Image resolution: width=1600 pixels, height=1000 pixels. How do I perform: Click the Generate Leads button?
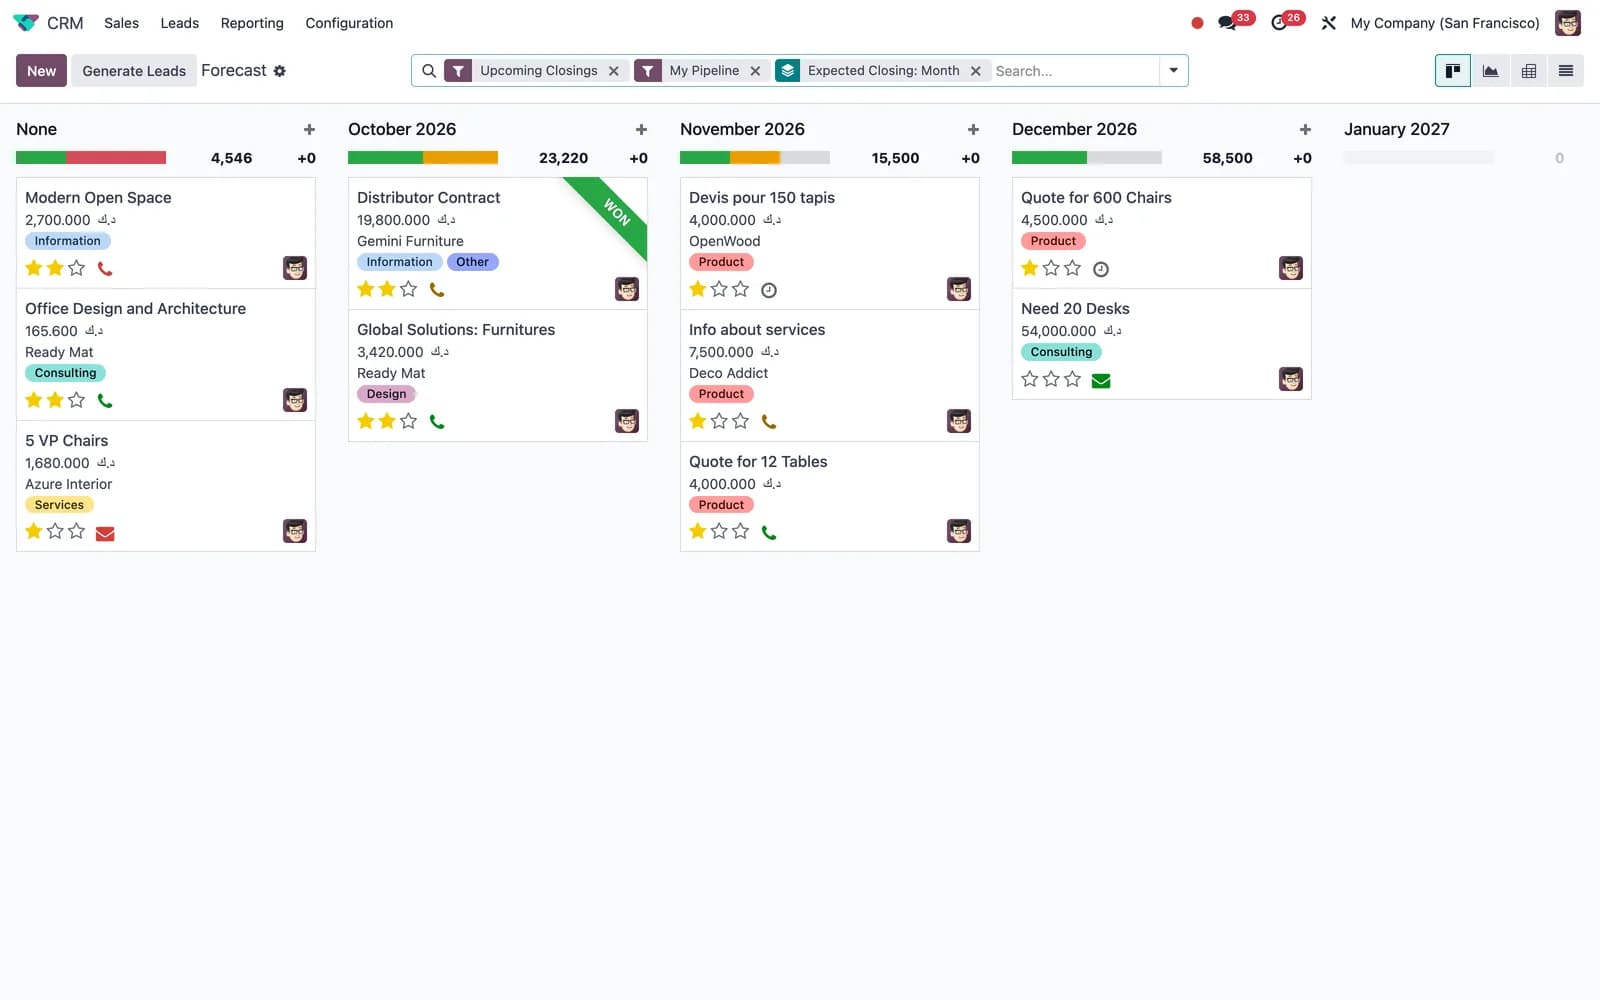(x=134, y=71)
